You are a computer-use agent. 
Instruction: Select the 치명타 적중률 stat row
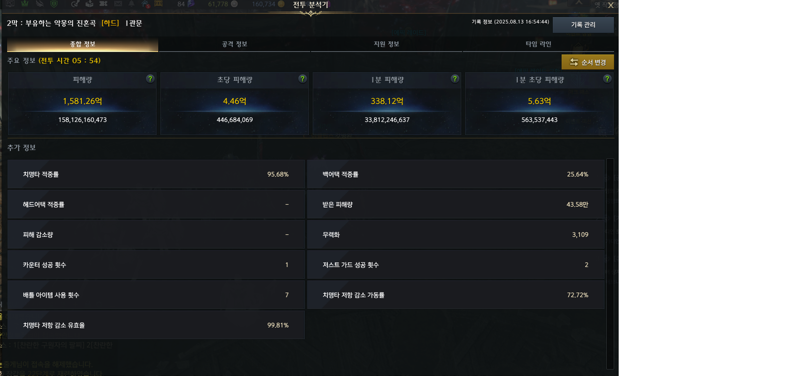pyautogui.click(x=156, y=174)
